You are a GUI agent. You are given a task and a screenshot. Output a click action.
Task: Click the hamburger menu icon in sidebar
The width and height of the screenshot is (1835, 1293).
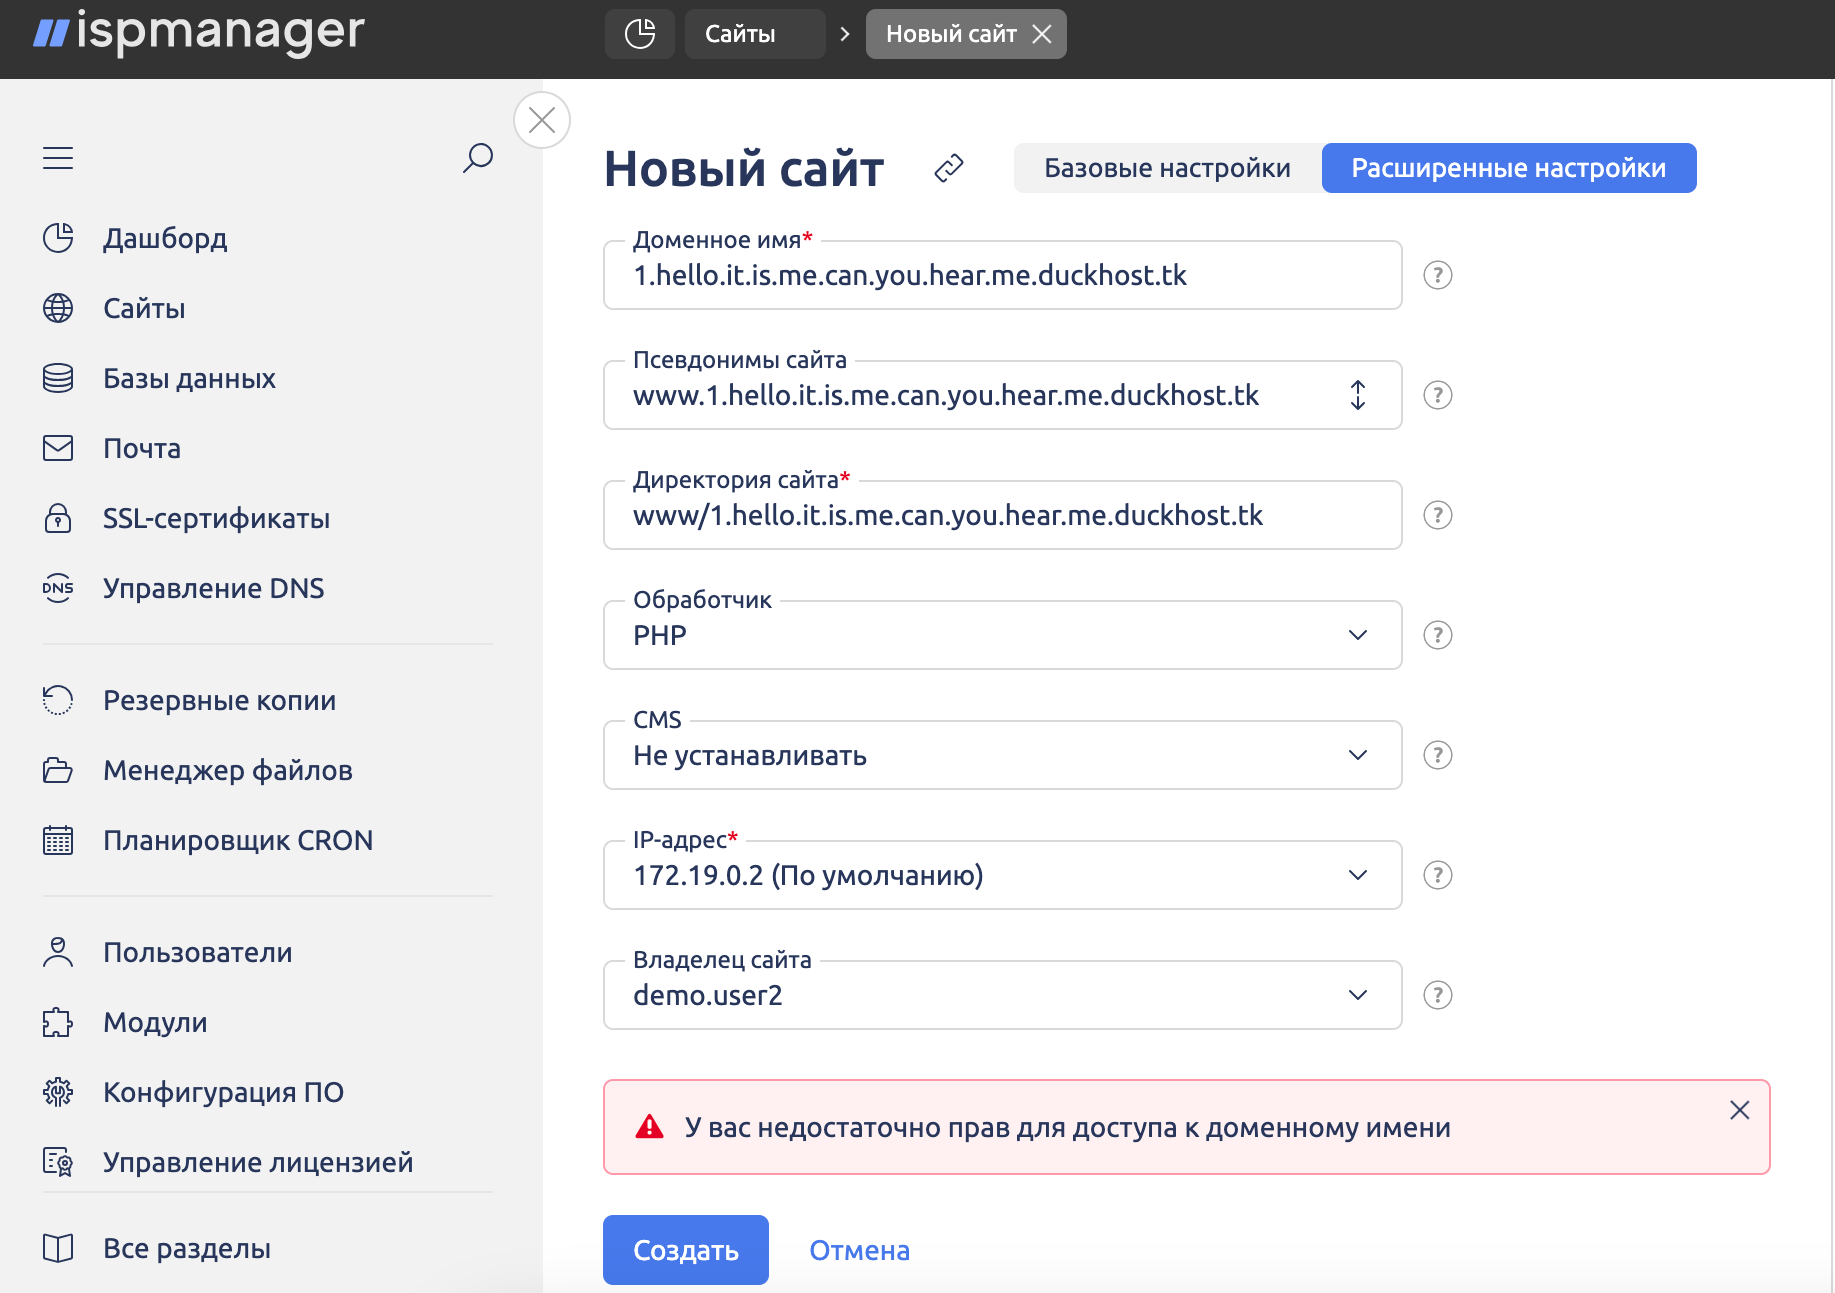point(58,158)
